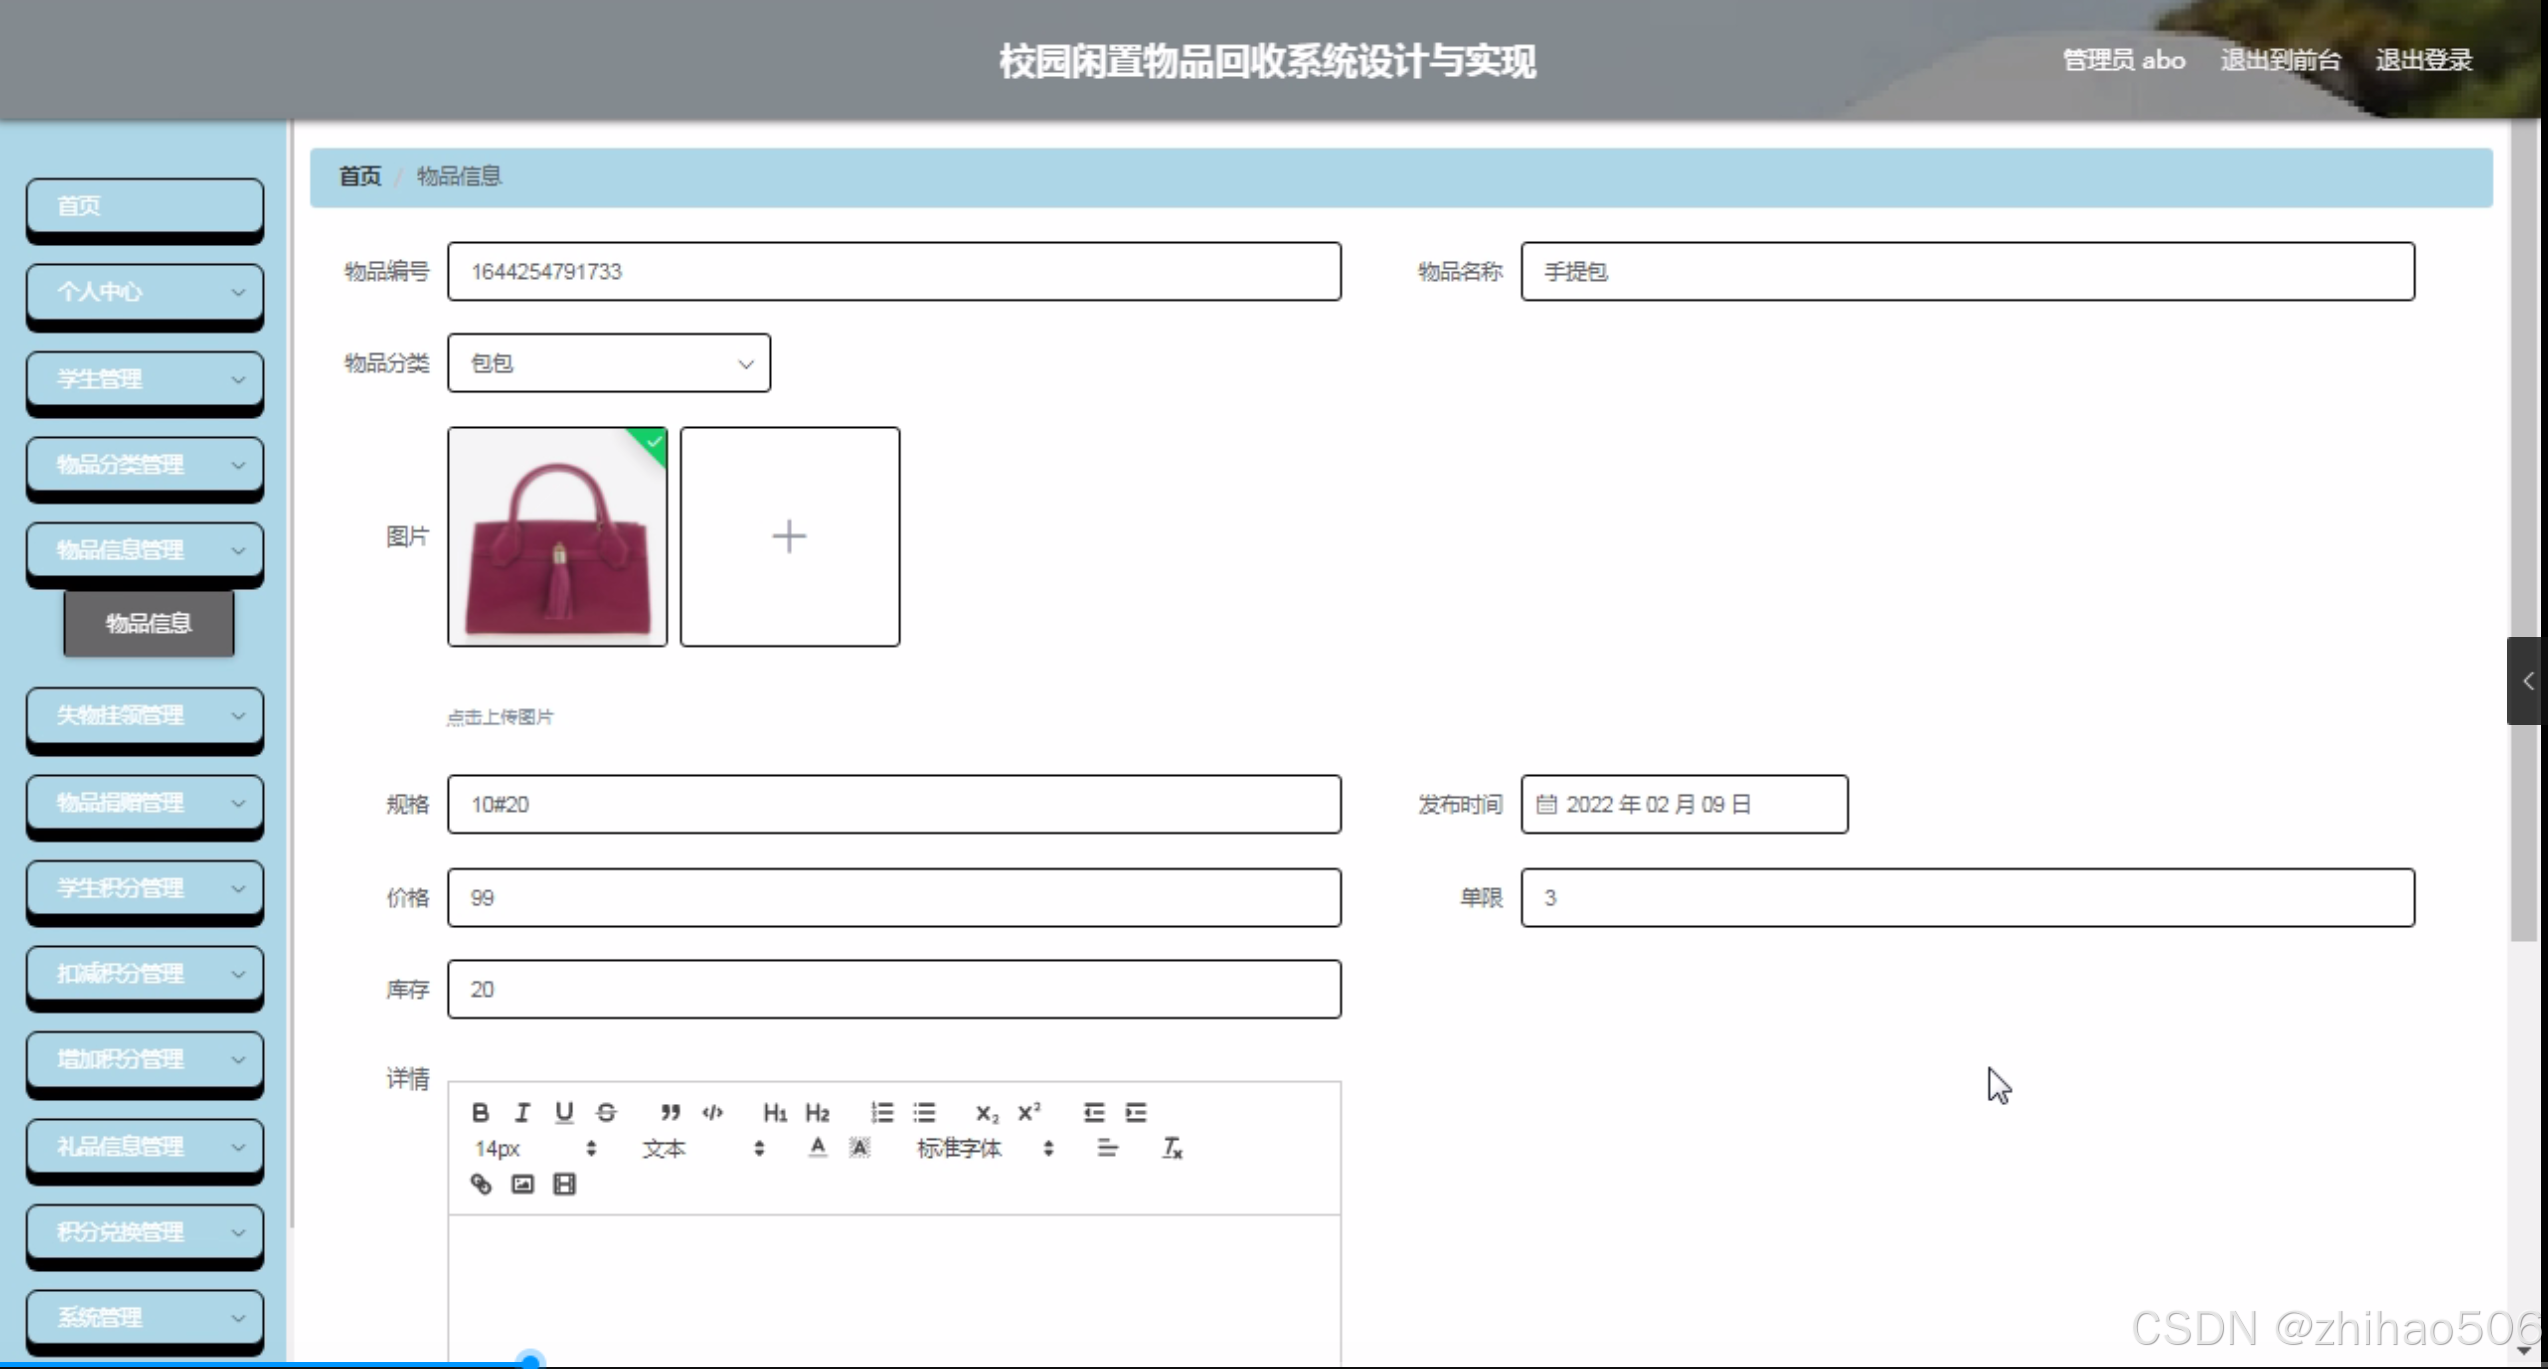Insert a video with the film icon

click(x=564, y=1184)
